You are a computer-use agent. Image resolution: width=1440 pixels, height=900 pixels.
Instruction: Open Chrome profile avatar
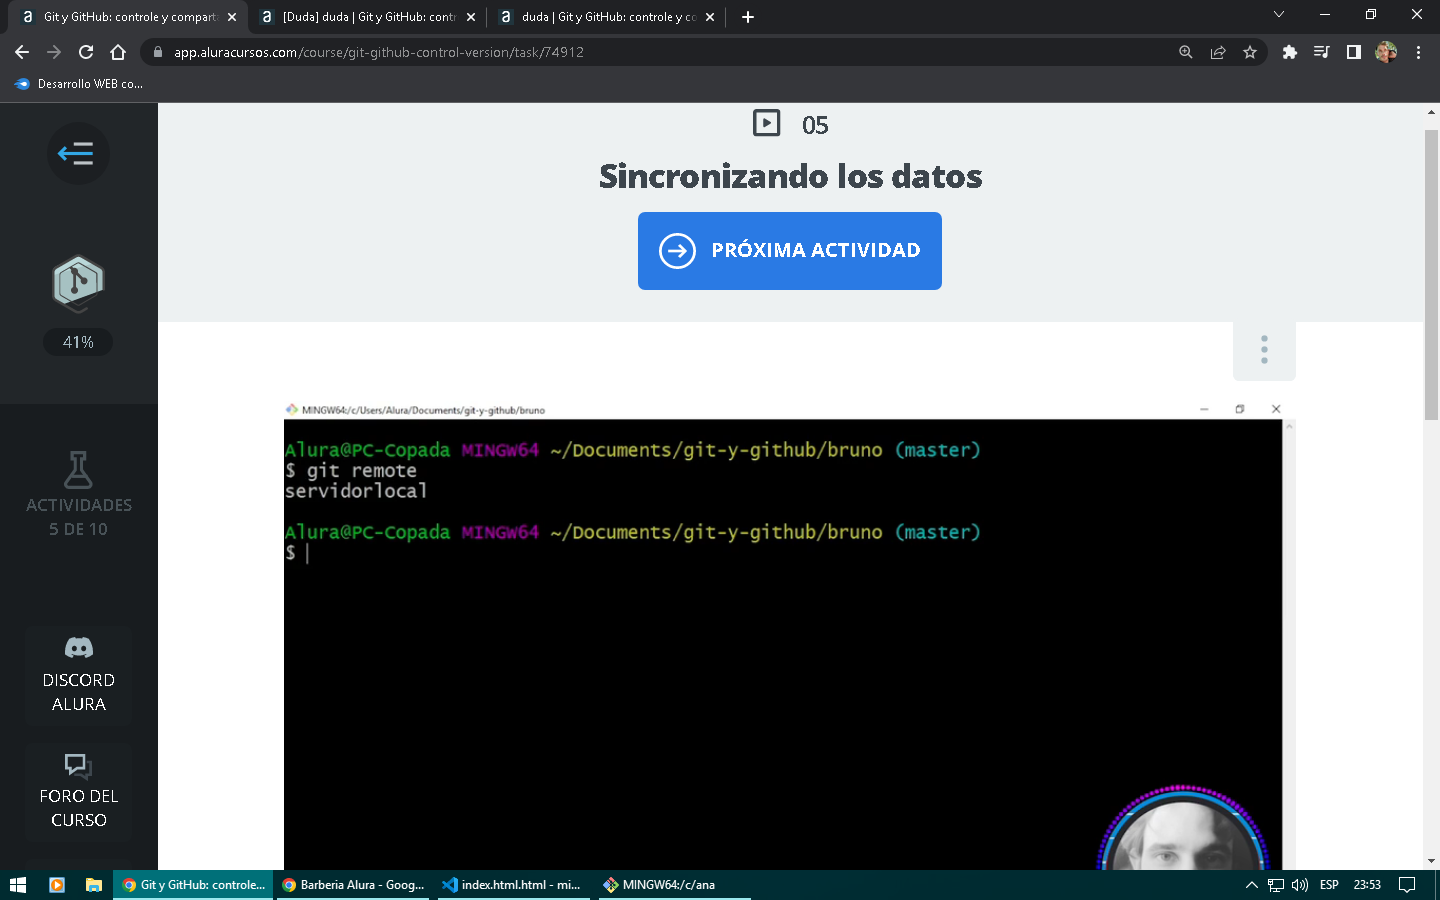[x=1386, y=52]
